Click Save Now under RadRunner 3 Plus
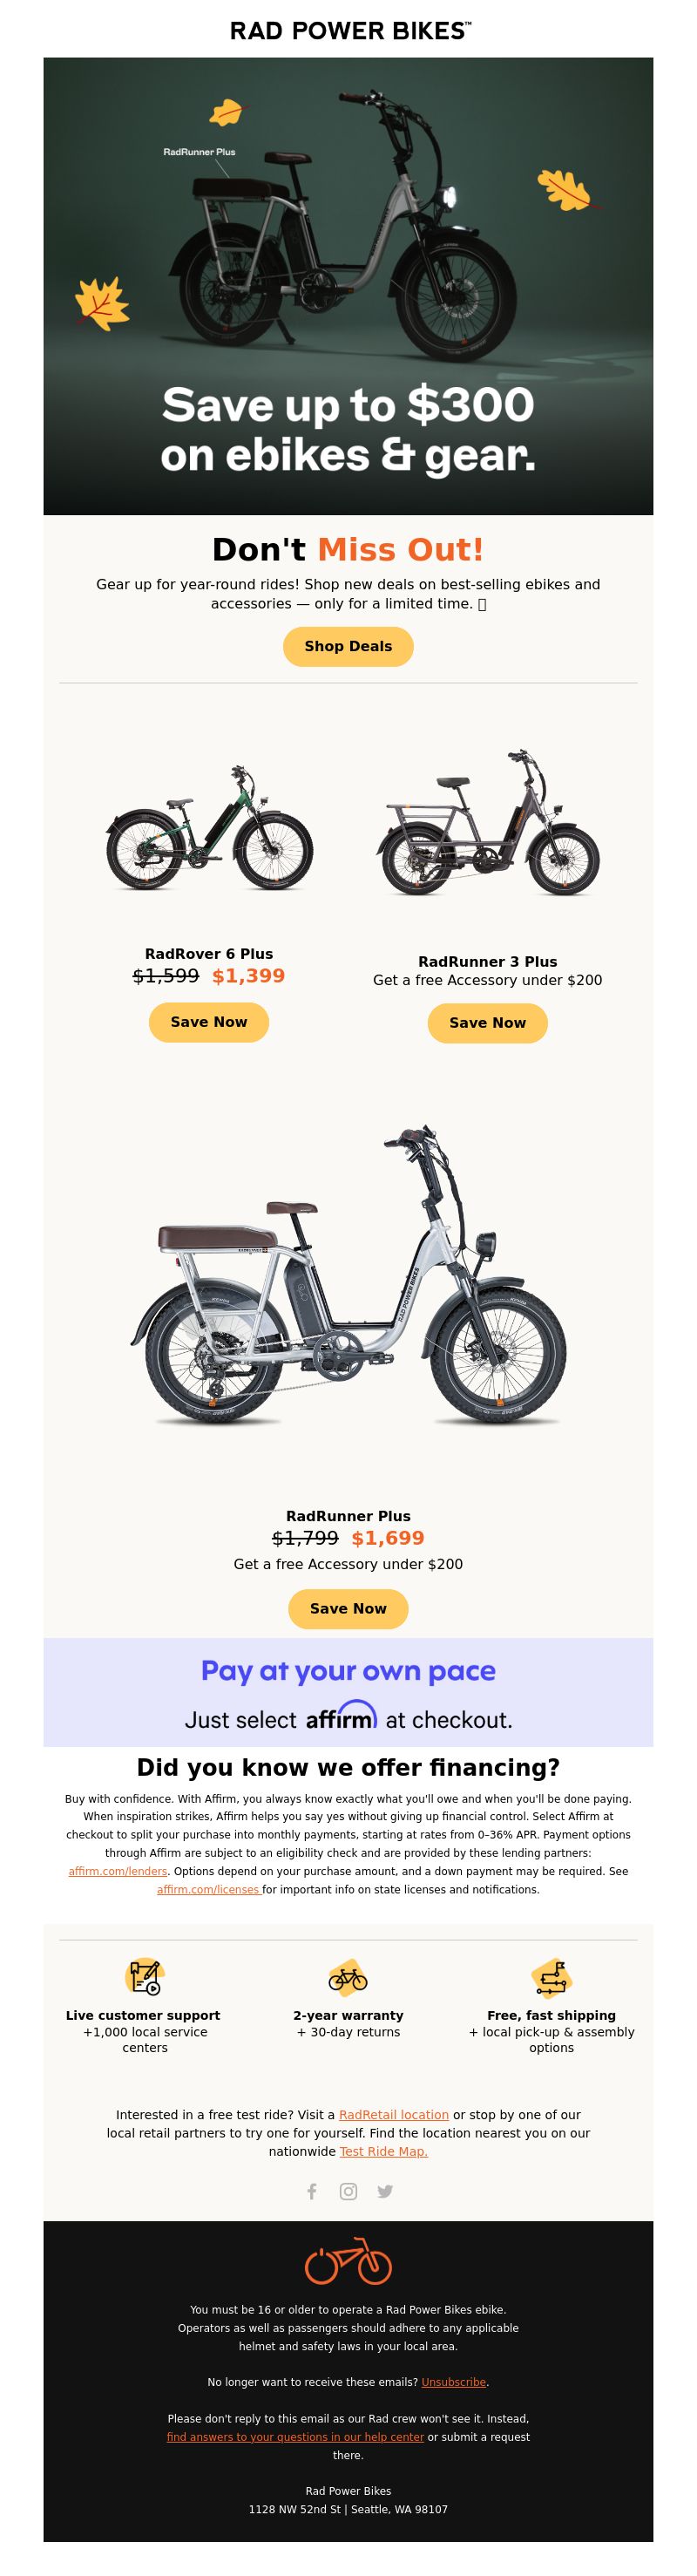This screenshot has height=2576, width=697. (x=488, y=1023)
